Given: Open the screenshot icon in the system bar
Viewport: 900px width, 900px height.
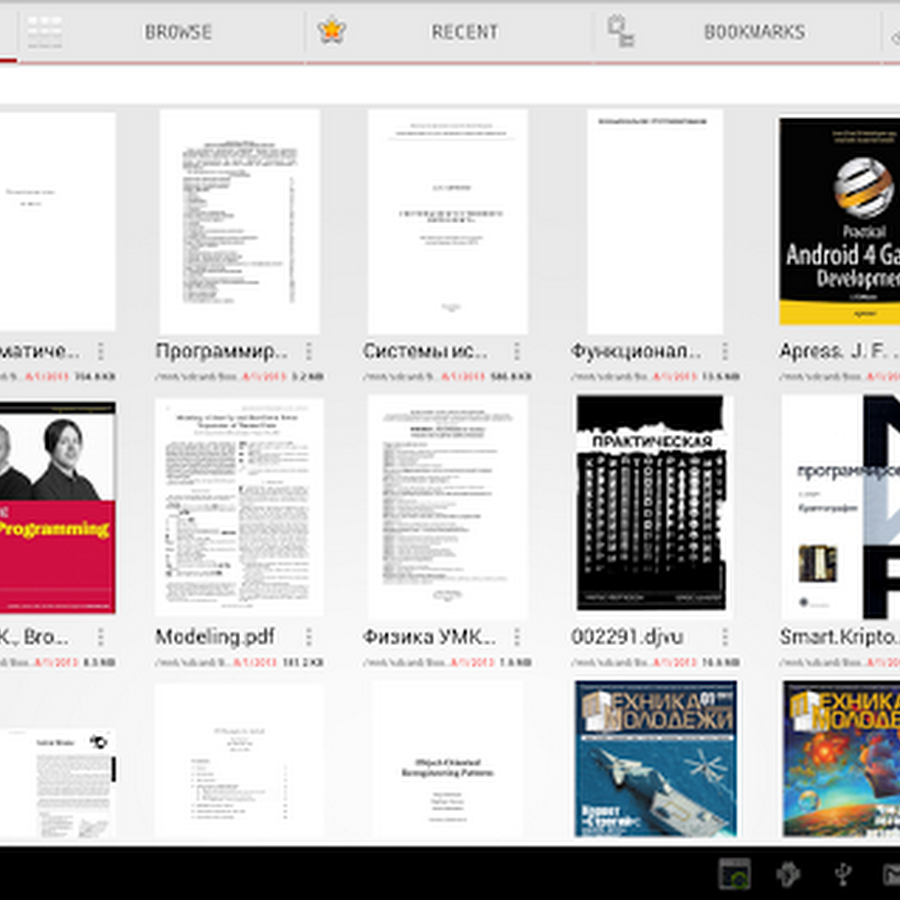Looking at the screenshot, I should tap(735, 874).
